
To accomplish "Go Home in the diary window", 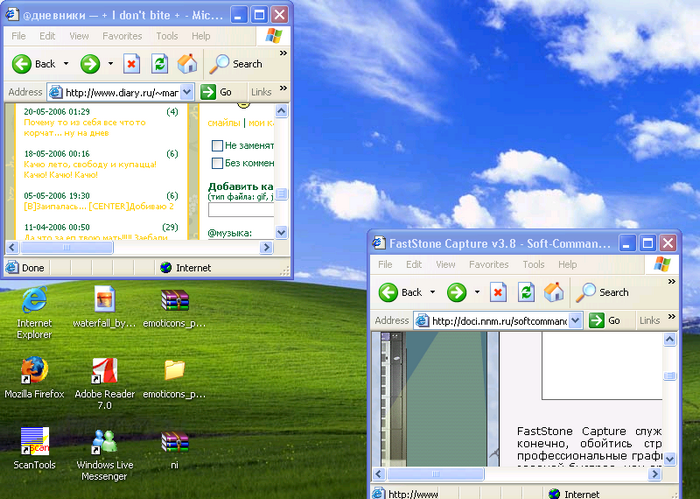I will coord(187,64).
